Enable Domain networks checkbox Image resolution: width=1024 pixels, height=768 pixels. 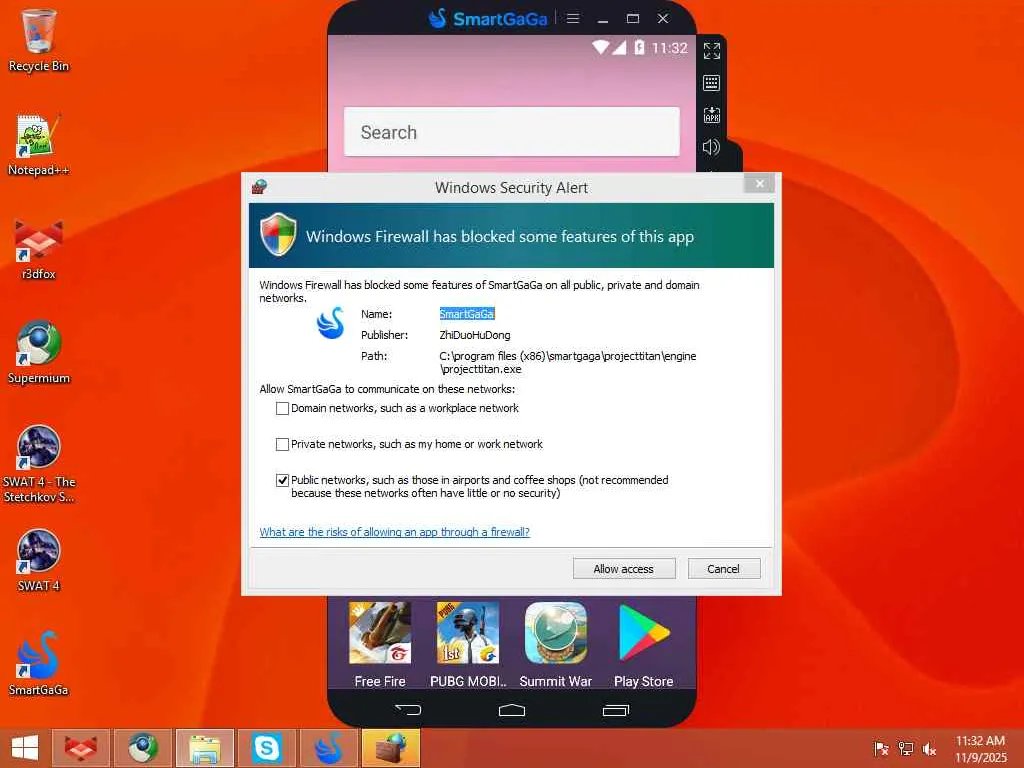click(282, 408)
